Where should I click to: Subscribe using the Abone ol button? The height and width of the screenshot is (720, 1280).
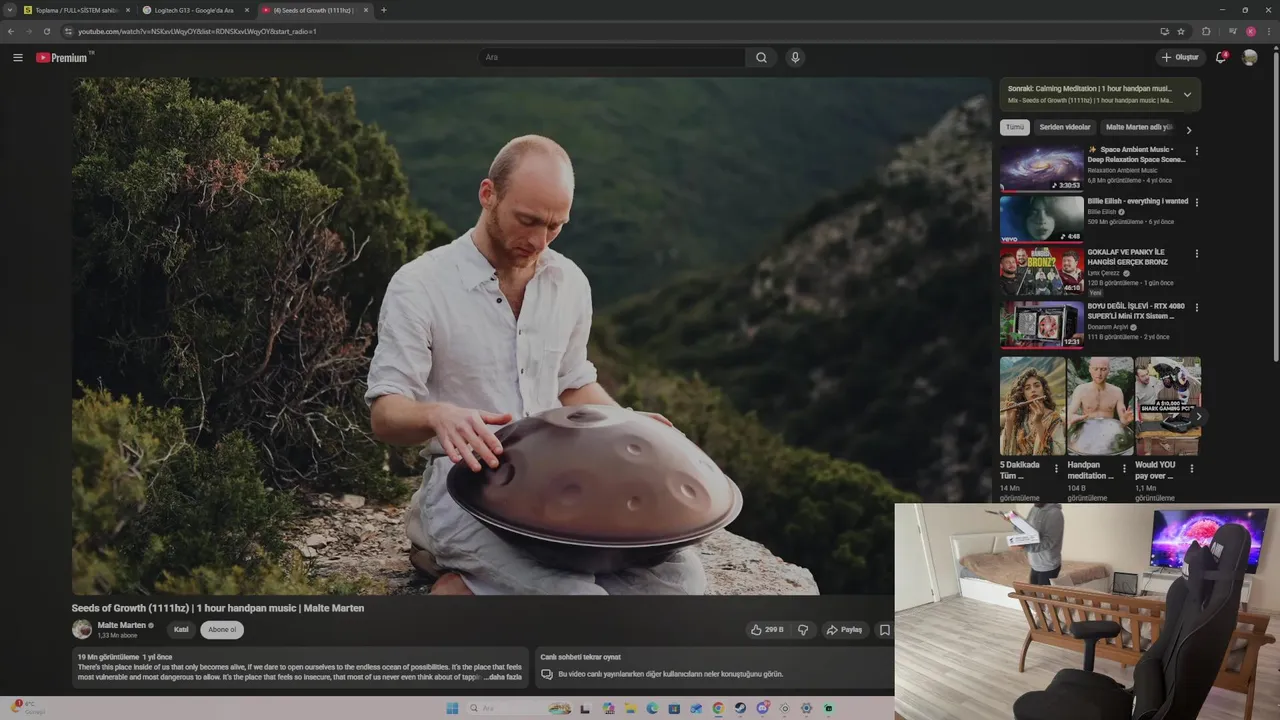222,630
